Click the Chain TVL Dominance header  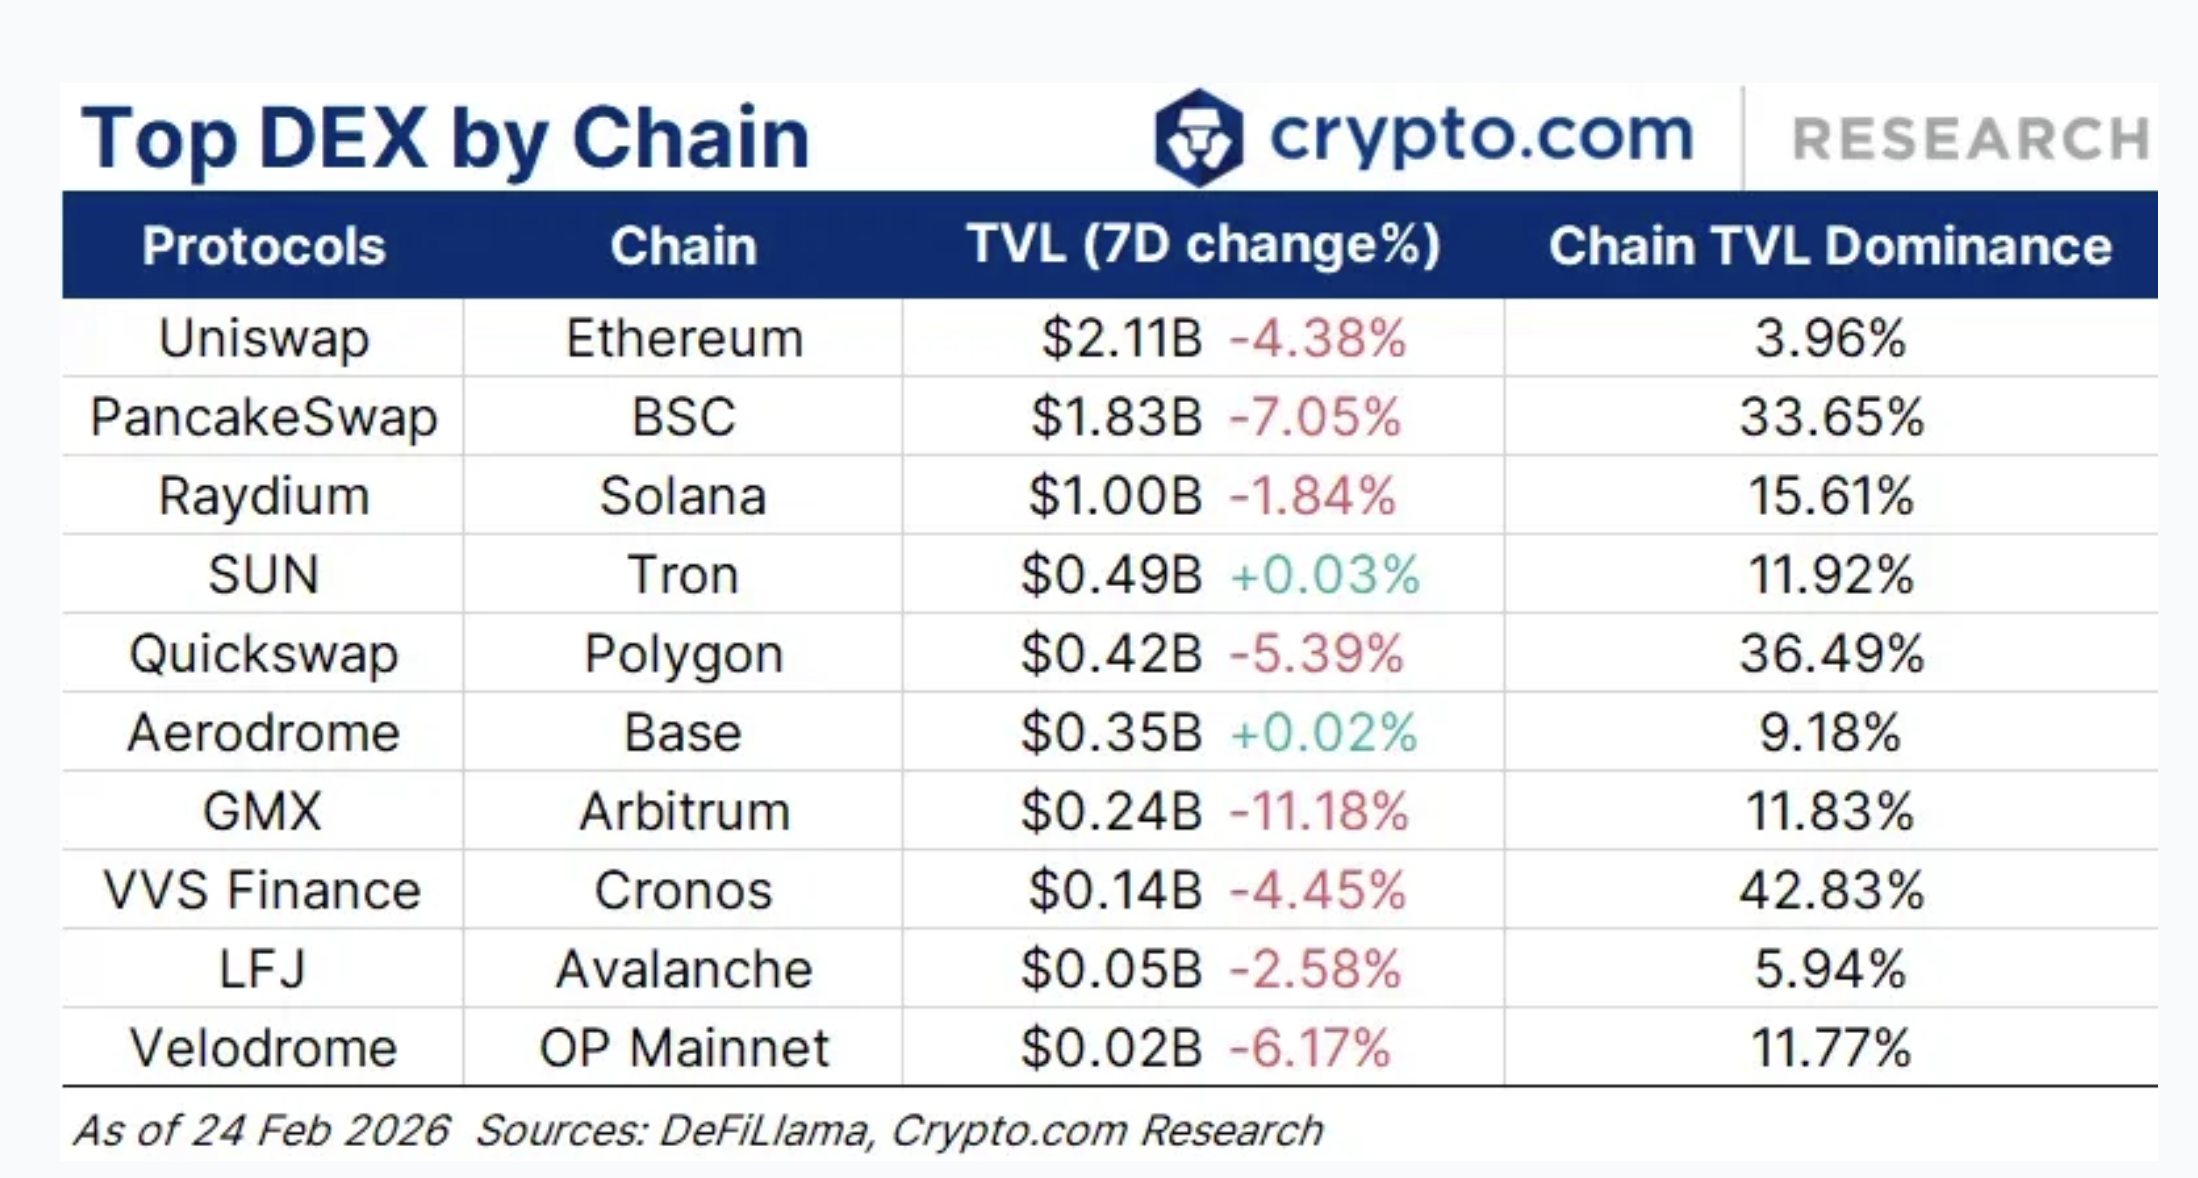[1830, 246]
